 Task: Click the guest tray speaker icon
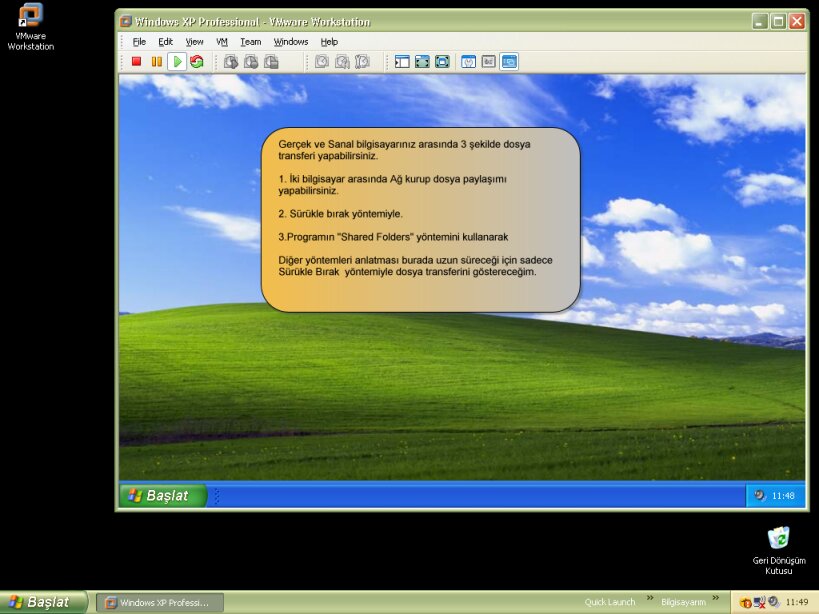click(x=760, y=495)
